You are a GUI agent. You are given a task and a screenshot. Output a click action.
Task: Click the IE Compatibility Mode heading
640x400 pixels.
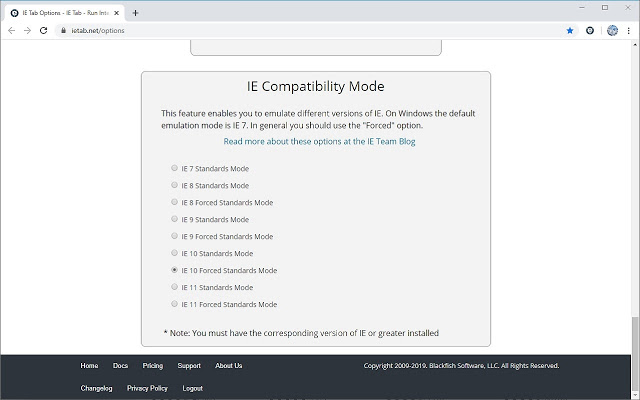click(316, 87)
